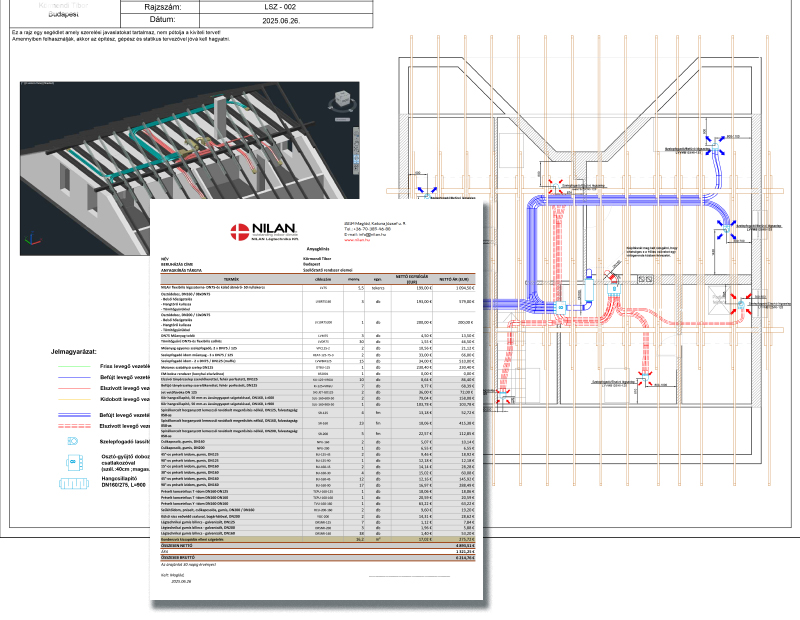This screenshot has height=620, width=800.
Task: Click the UCS axis icon in 3D view
Action: coord(33,239)
